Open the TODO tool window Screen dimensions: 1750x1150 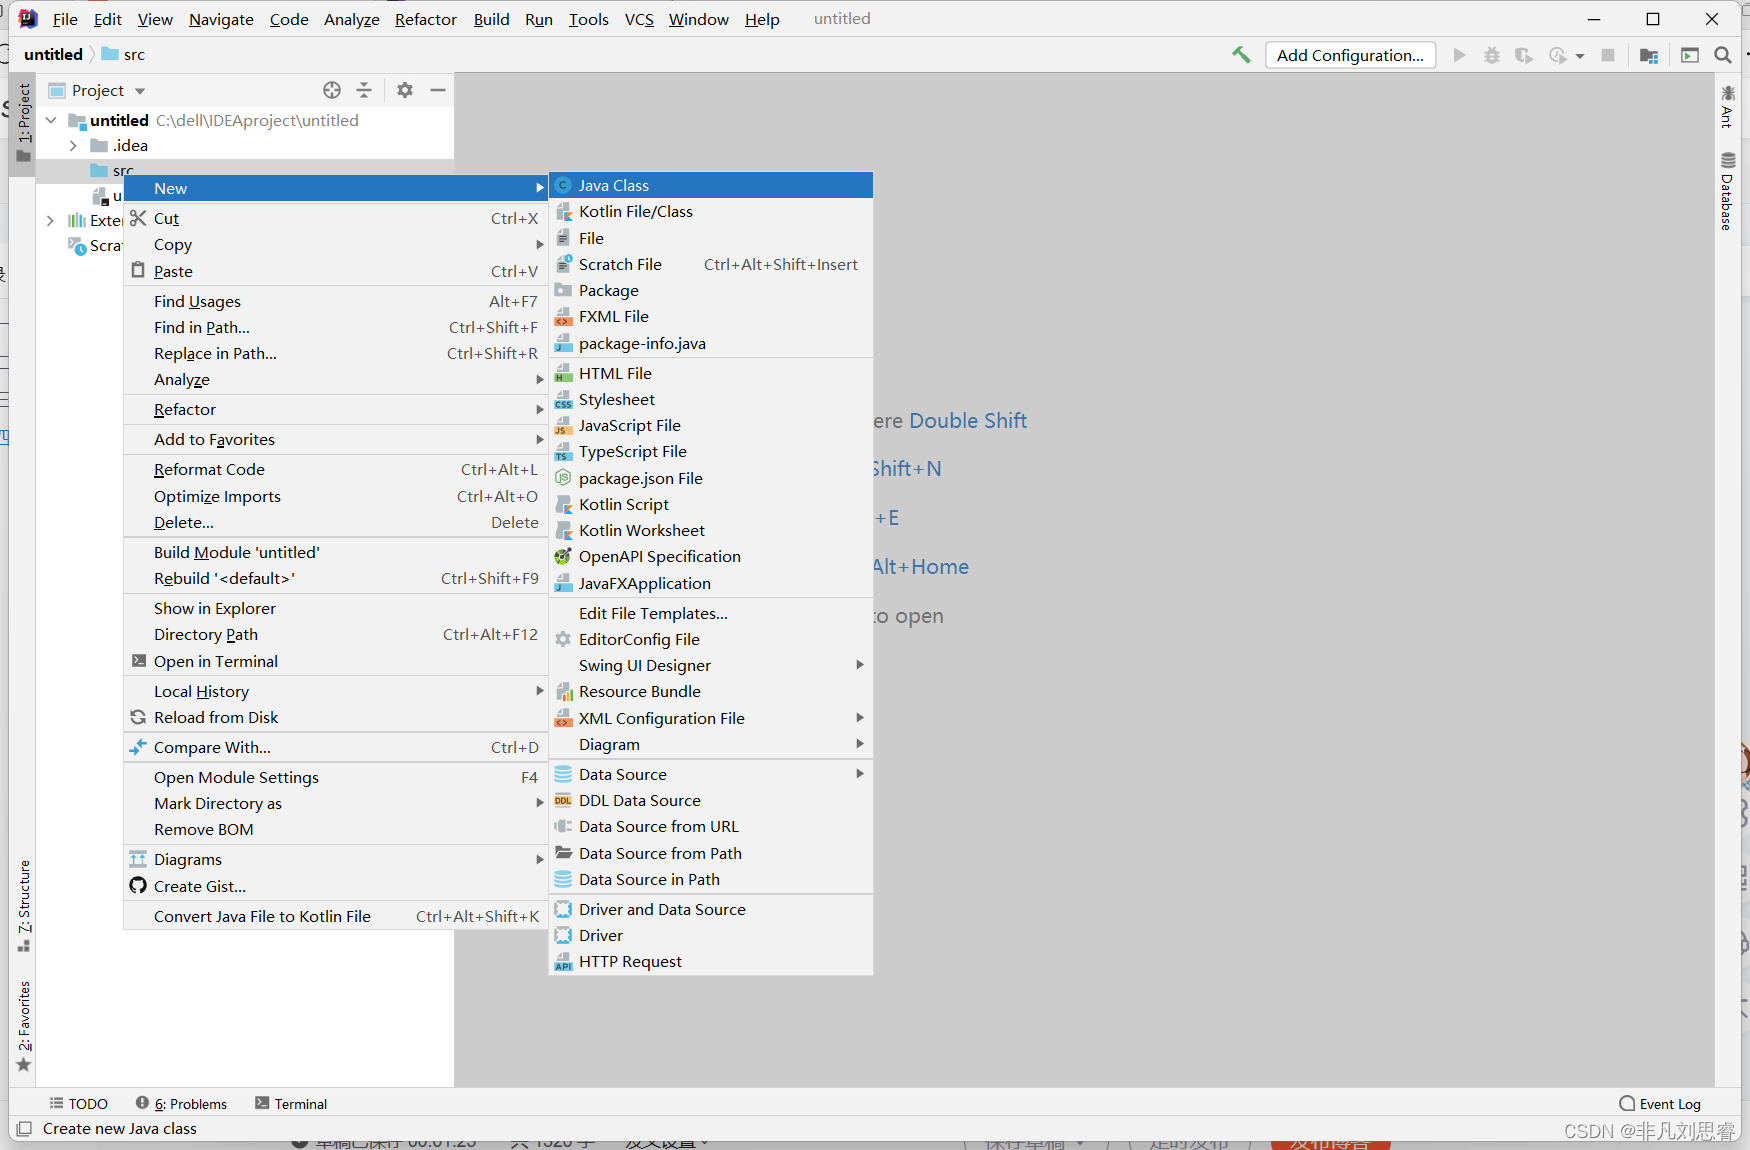[x=79, y=1103]
